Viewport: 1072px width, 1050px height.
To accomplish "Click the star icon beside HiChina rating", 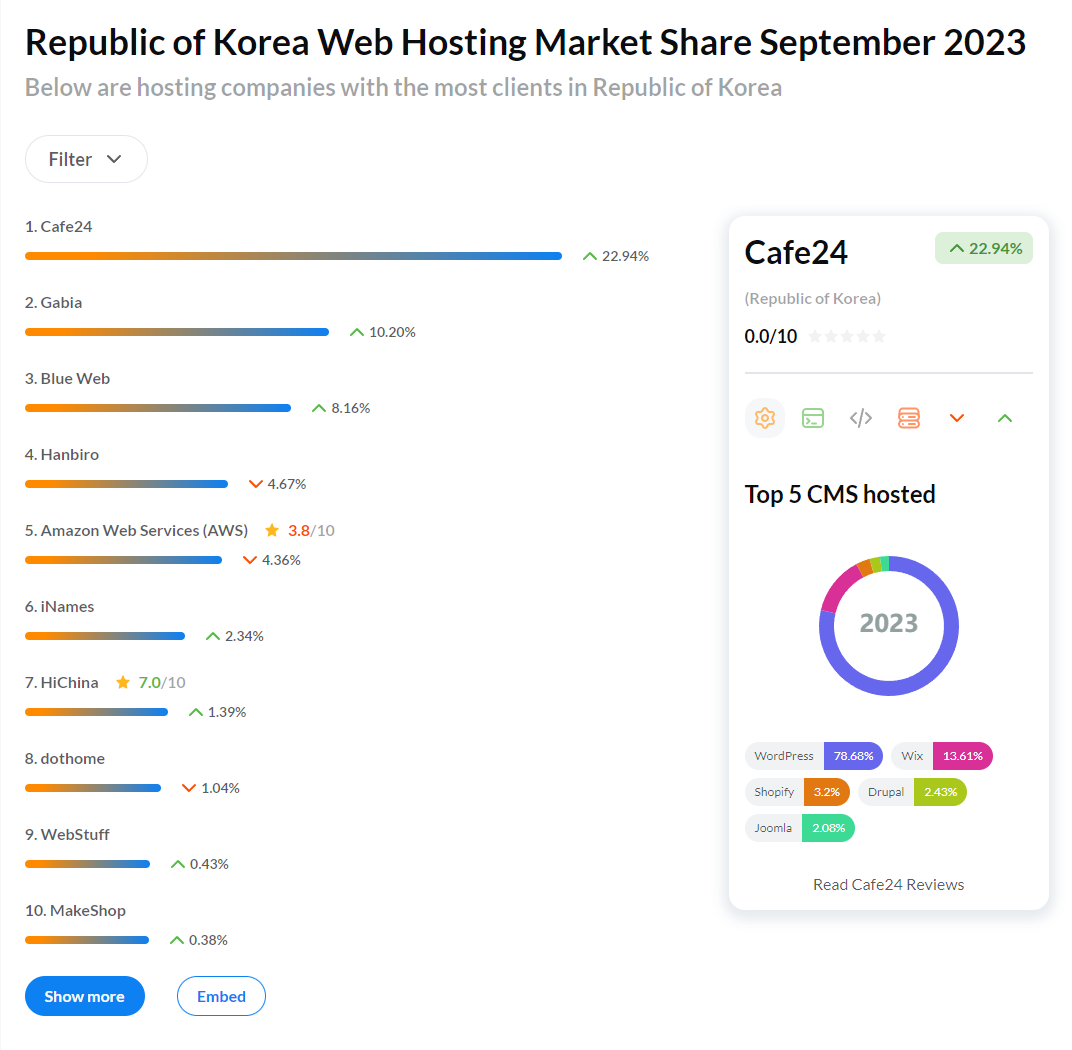I will pyautogui.click(x=123, y=683).
